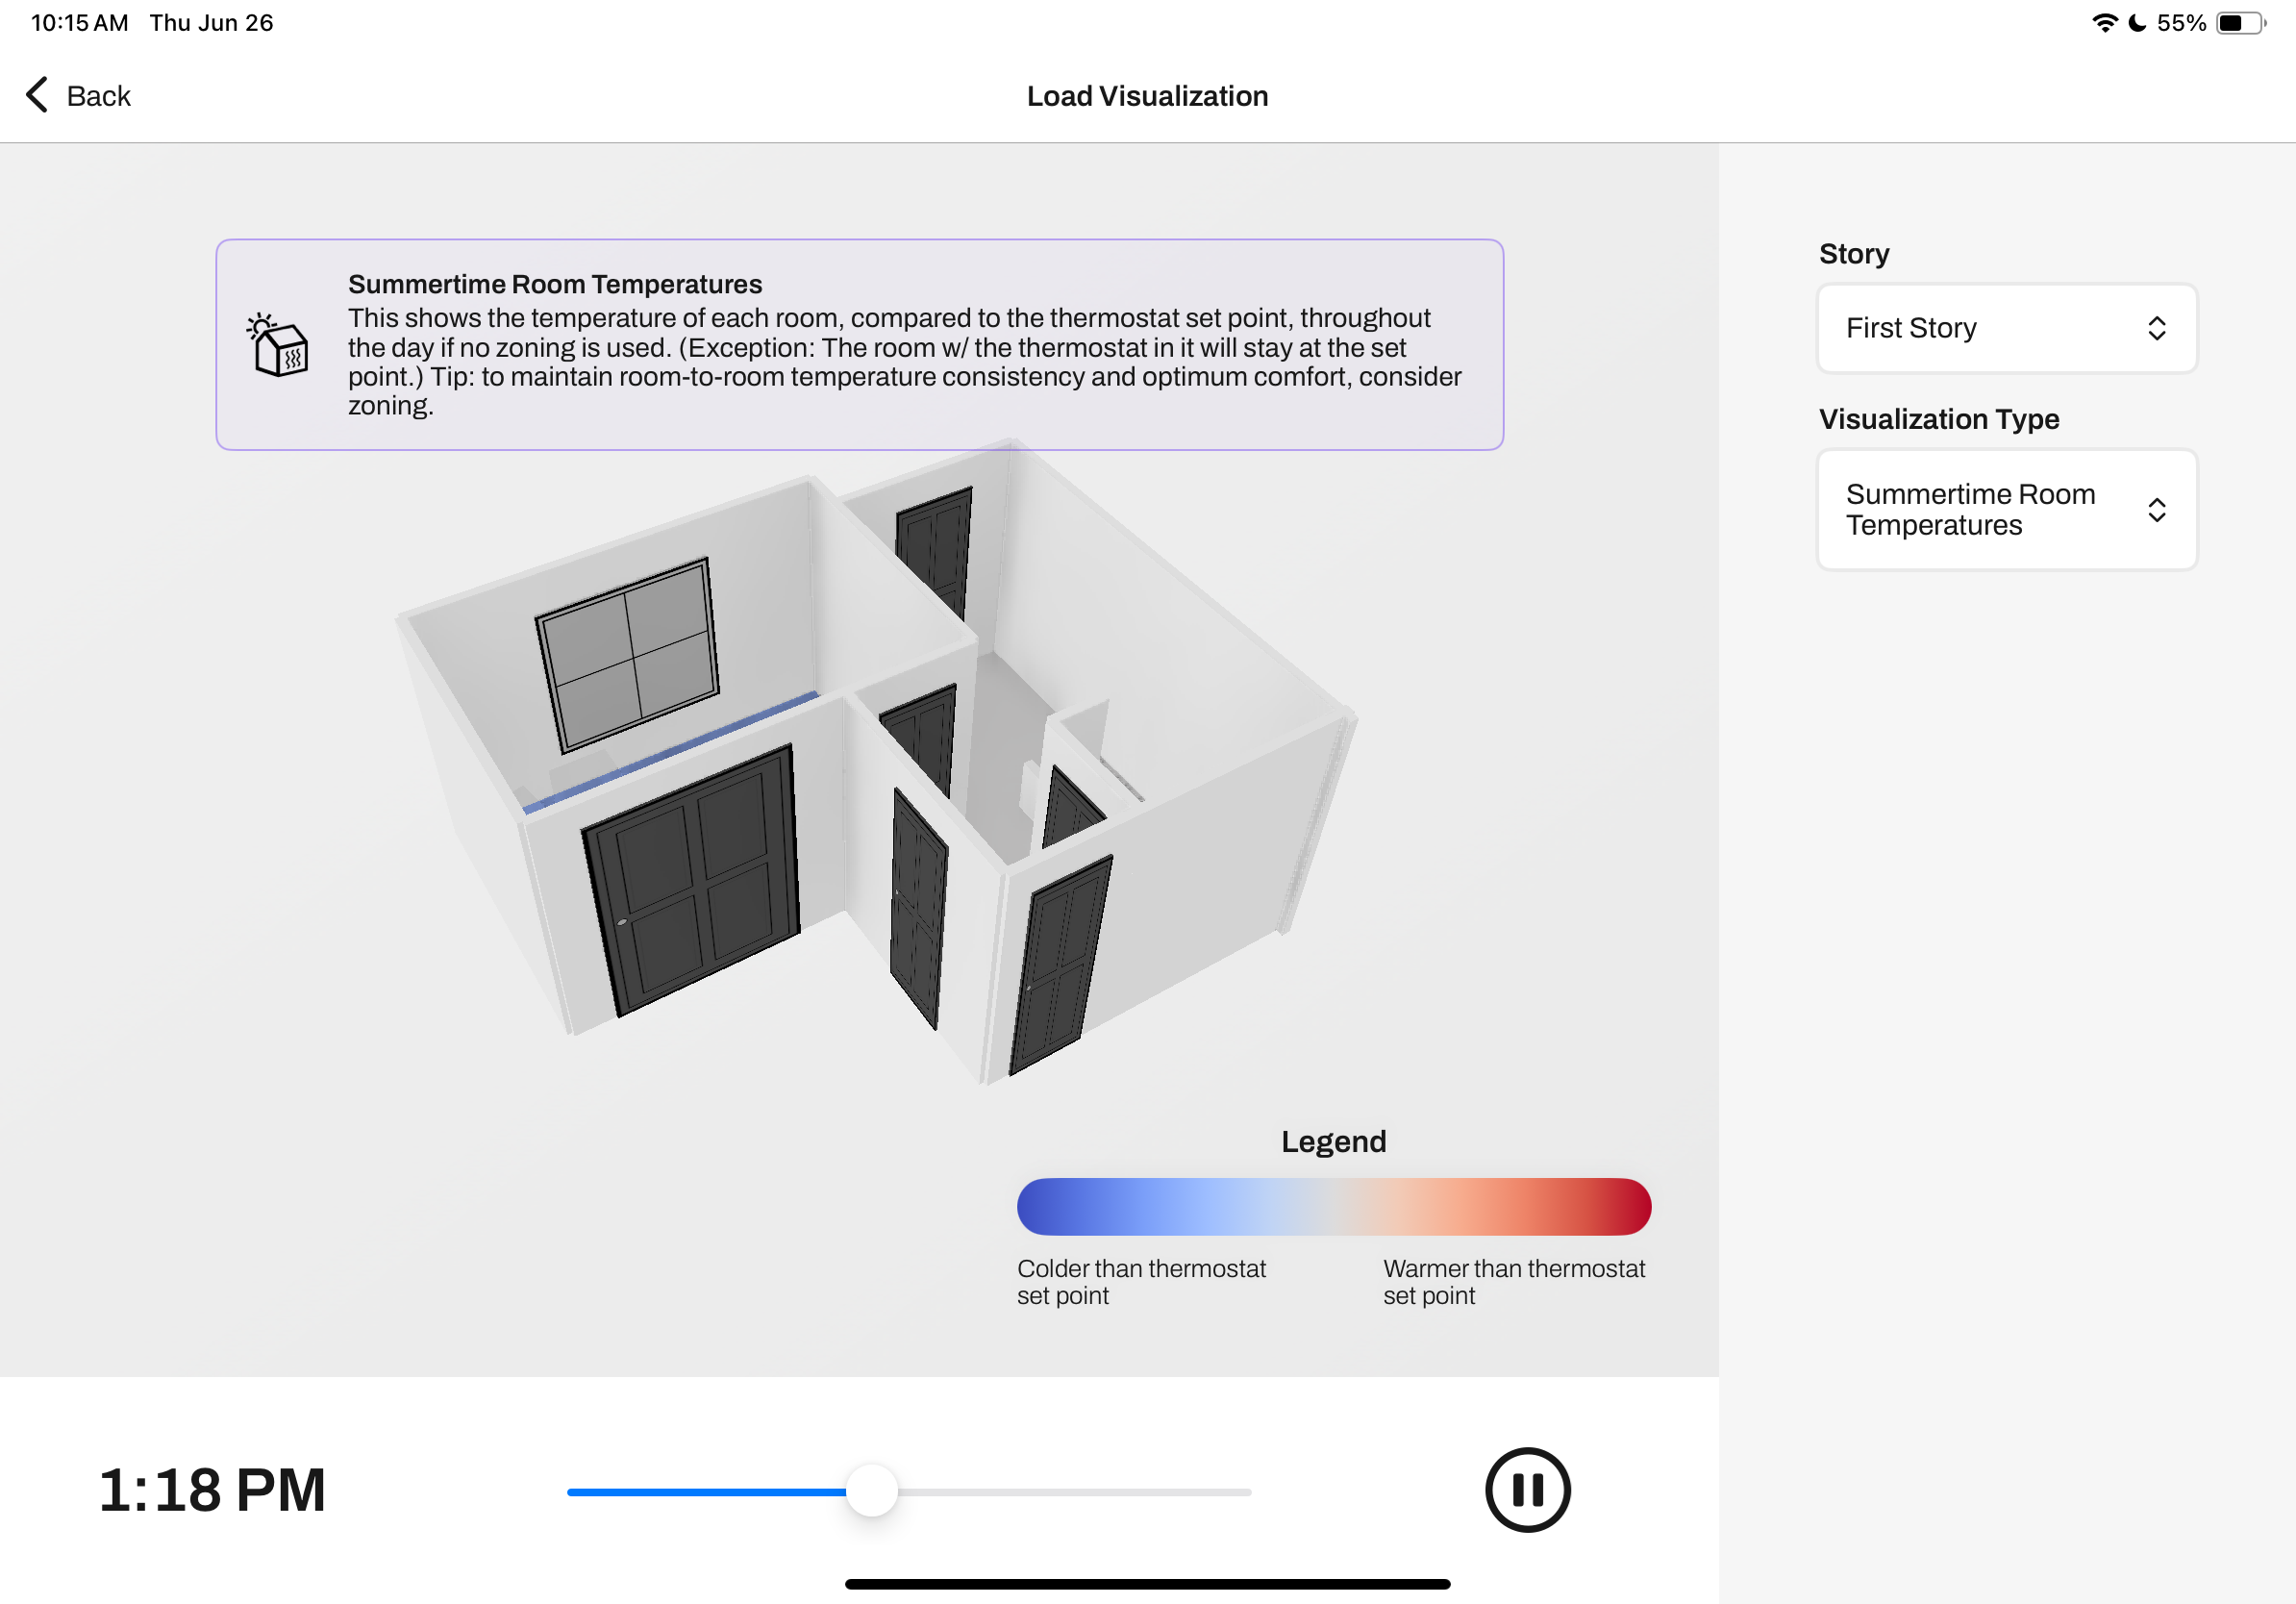Screen dimensions: 2296x1604
Task: Click the WiFi status icon
Action: (2104, 22)
